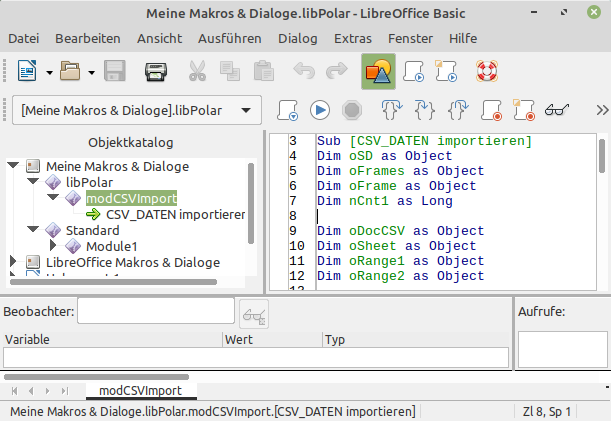Go to the previous module tab arrow
The image size is (611, 421).
tap(31, 391)
